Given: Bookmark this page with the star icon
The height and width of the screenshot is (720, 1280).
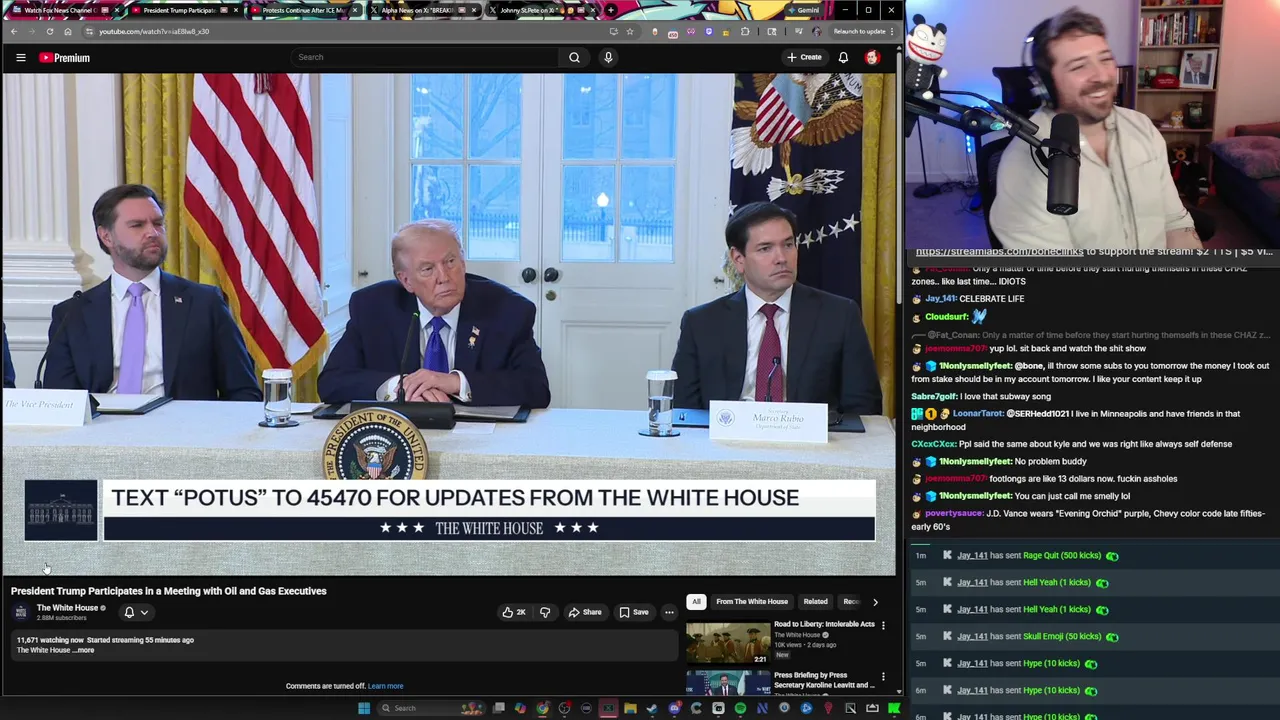Looking at the screenshot, I should click(x=630, y=31).
